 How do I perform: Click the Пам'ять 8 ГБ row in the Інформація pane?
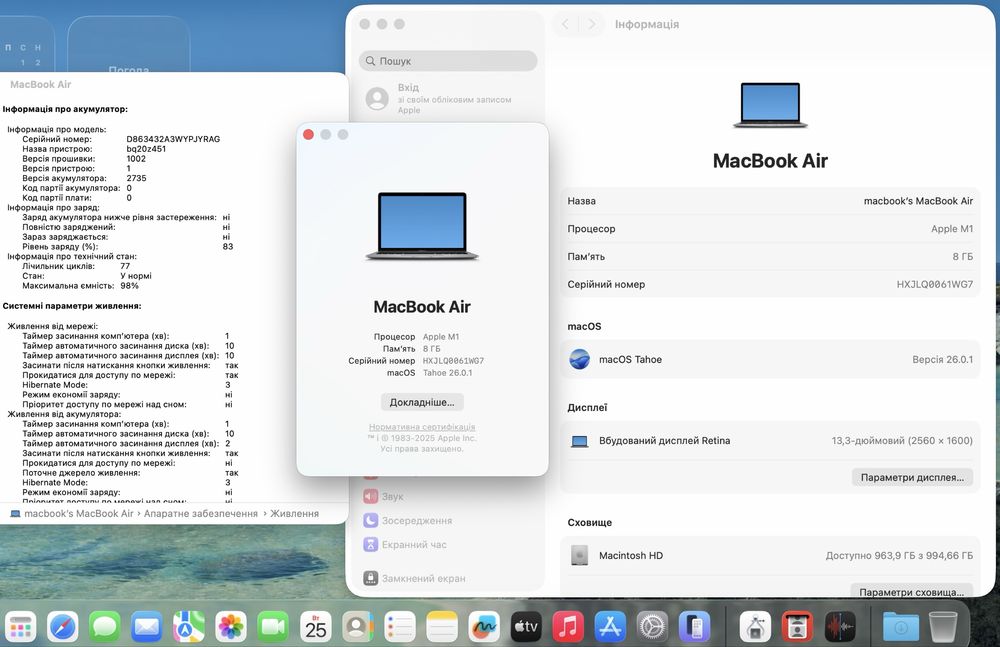pyautogui.click(x=770, y=257)
